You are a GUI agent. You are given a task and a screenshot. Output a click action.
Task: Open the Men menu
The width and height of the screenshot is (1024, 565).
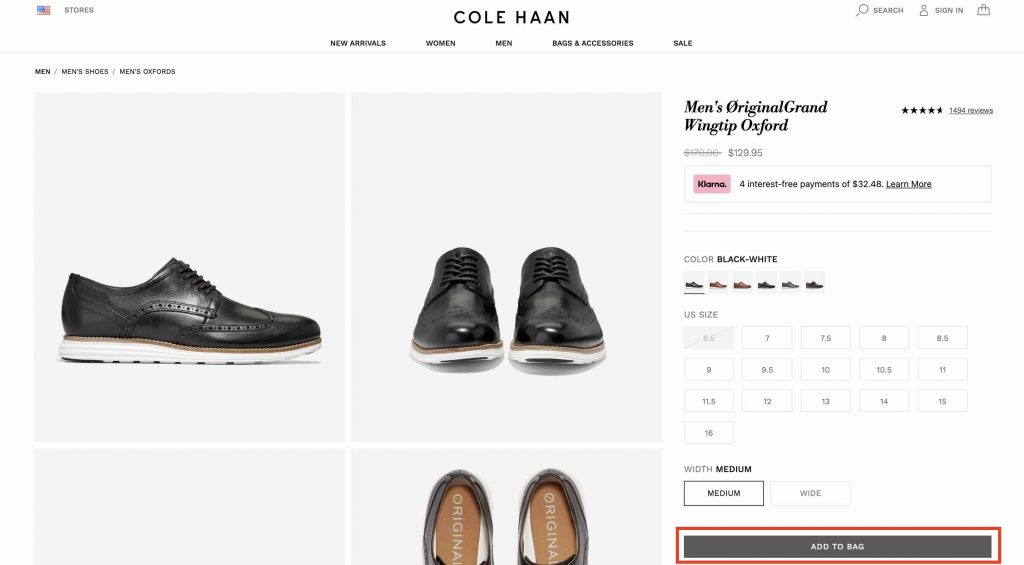[503, 43]
